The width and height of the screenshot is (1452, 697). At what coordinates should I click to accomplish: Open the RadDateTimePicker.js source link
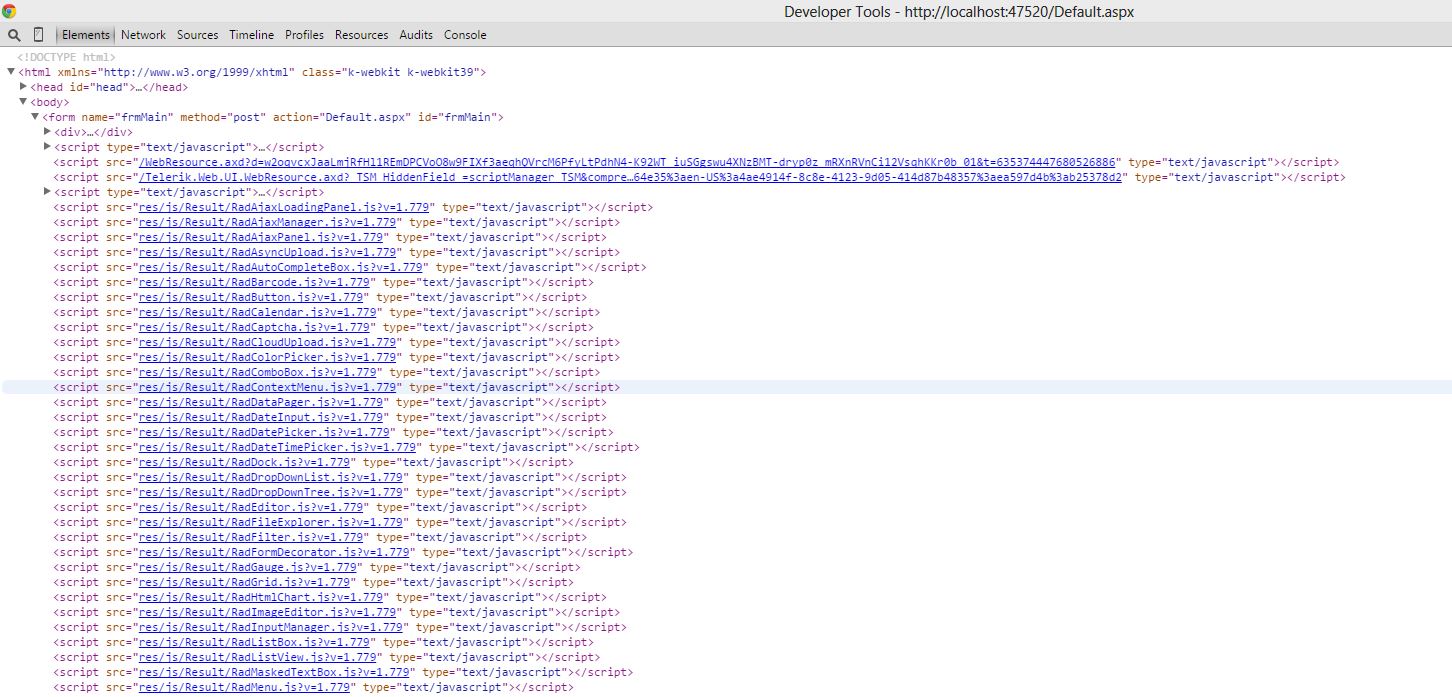279,447
